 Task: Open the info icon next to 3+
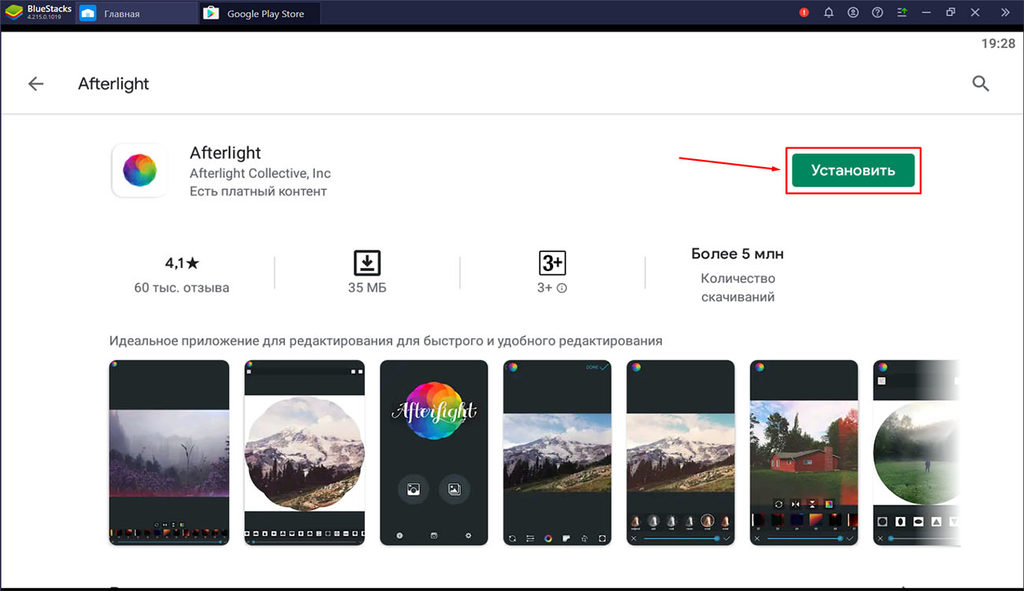pos(562,288)
